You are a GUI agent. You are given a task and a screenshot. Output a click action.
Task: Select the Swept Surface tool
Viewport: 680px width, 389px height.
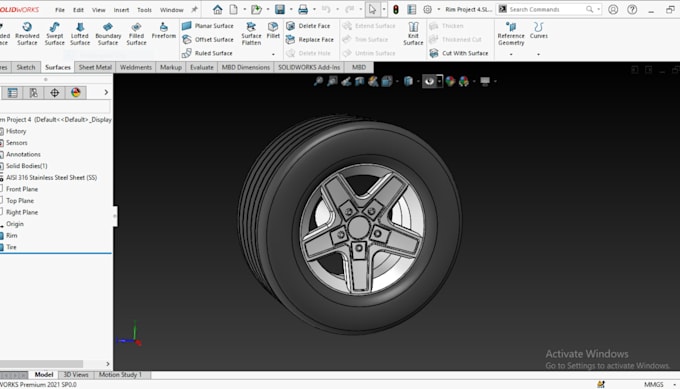pos(55,34)
